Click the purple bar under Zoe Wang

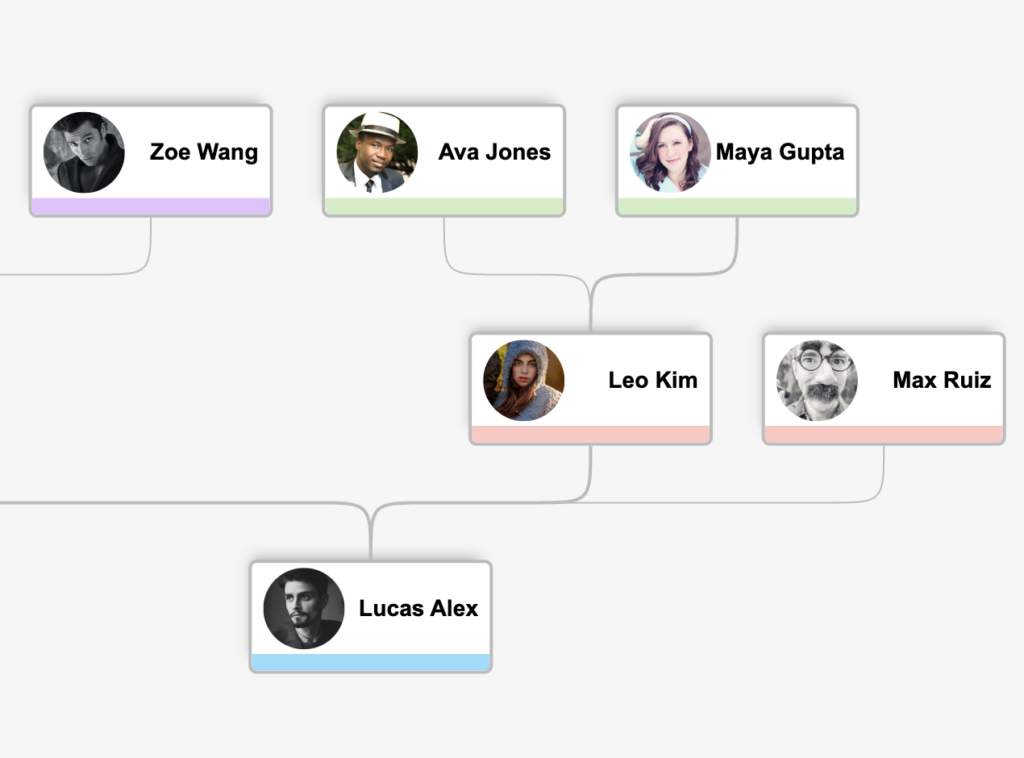click(151, 206)
